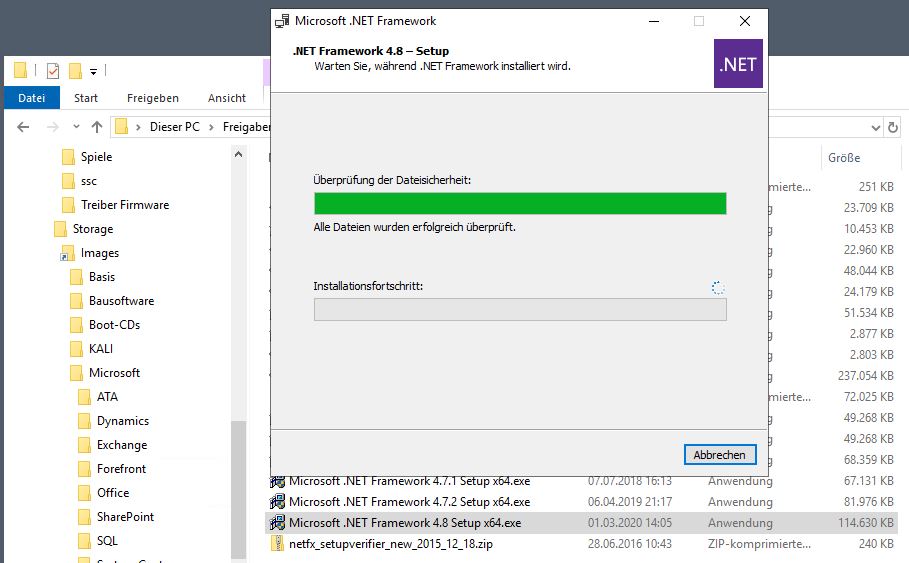Minimize the .NET Framework setup window

tap(654, 21)
